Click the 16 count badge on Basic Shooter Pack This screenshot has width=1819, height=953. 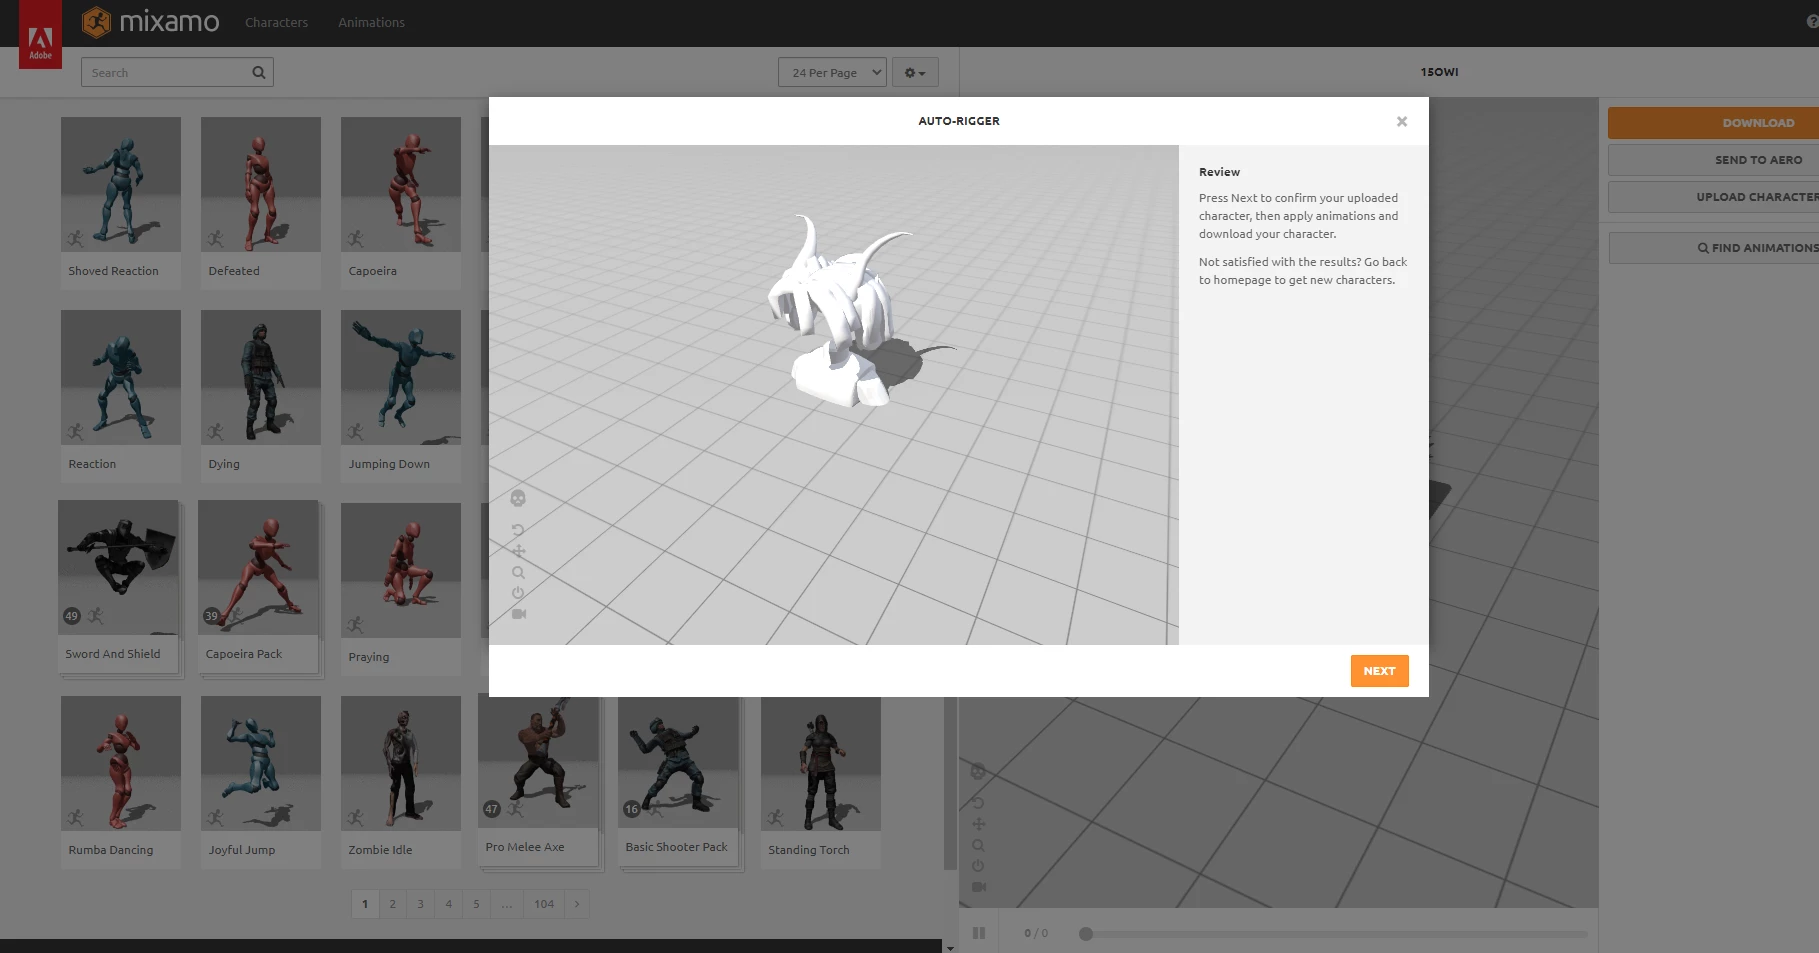[x=631, y=809]
